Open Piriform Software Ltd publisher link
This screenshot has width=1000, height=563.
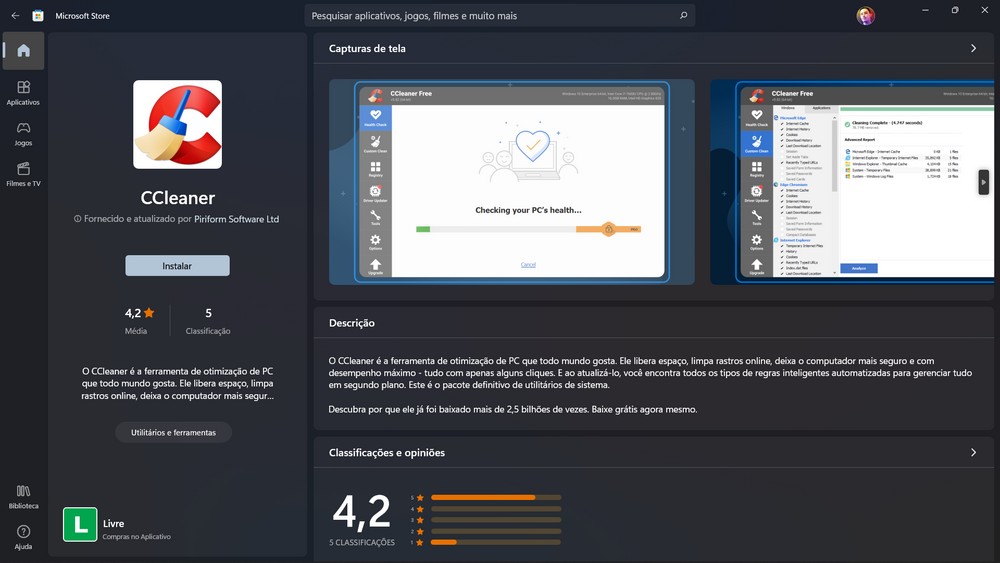[236, 219]
